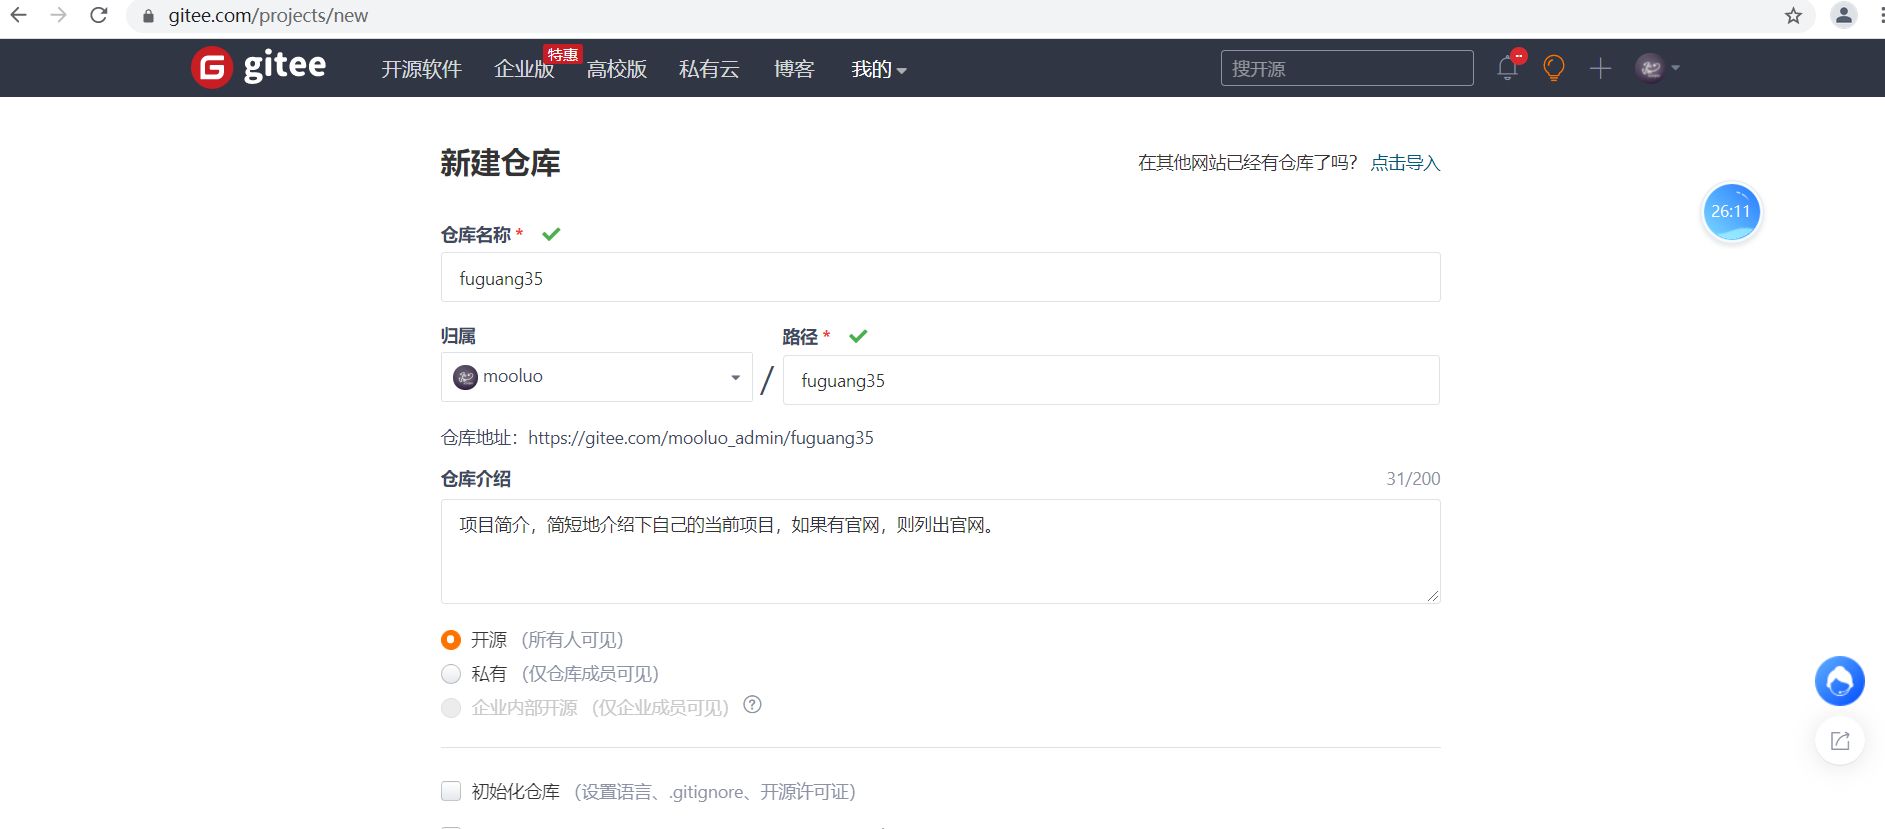This screenshot has height=829, width=1885.
Task: Click the repository address URL text
Action: pyautogui.click(x=701, y=438)
